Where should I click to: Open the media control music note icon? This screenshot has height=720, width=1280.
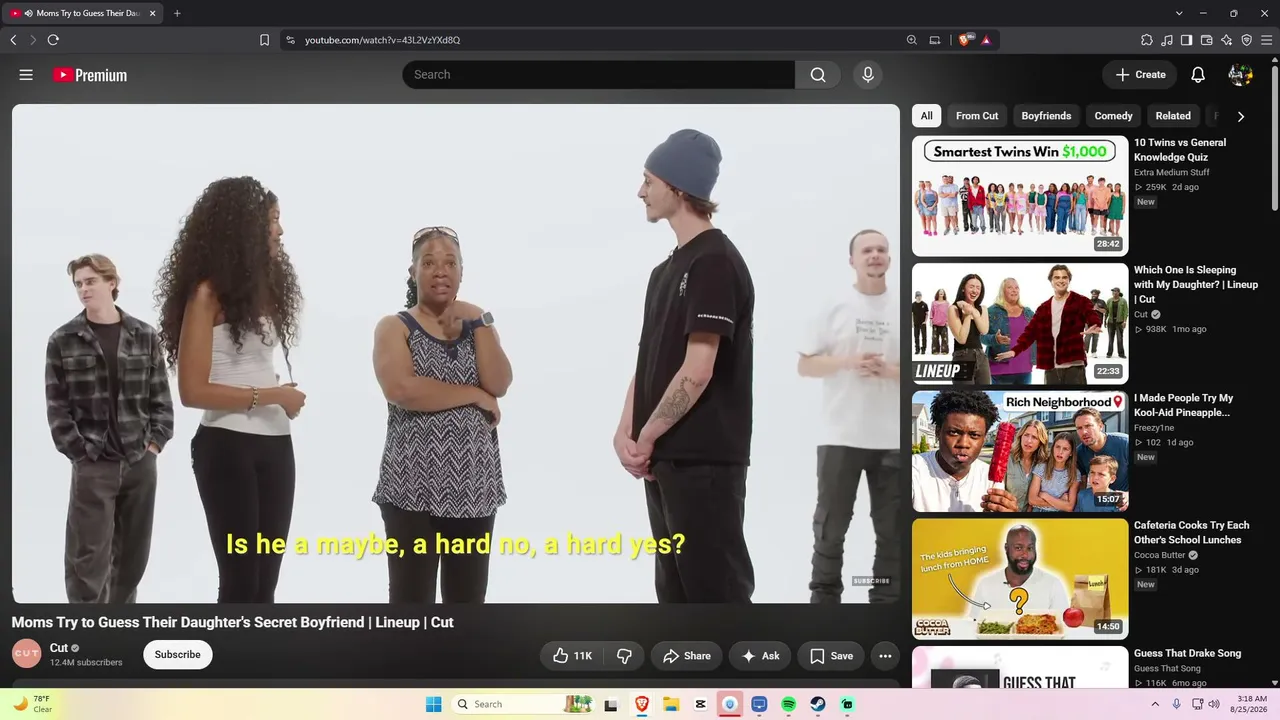[1167, 40]
